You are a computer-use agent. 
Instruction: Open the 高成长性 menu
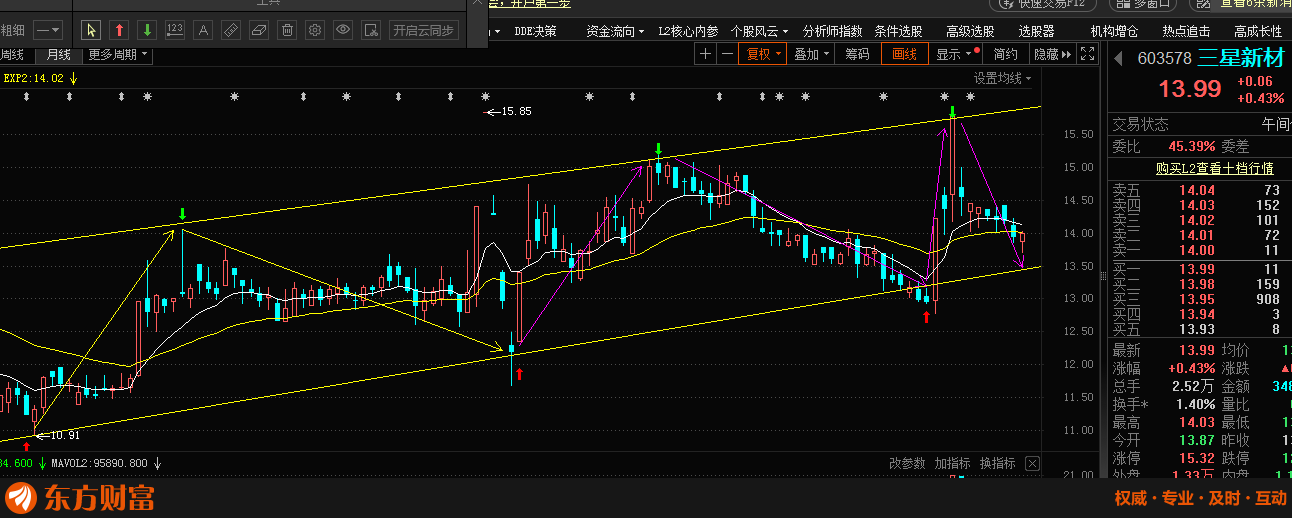(1257, 31)
